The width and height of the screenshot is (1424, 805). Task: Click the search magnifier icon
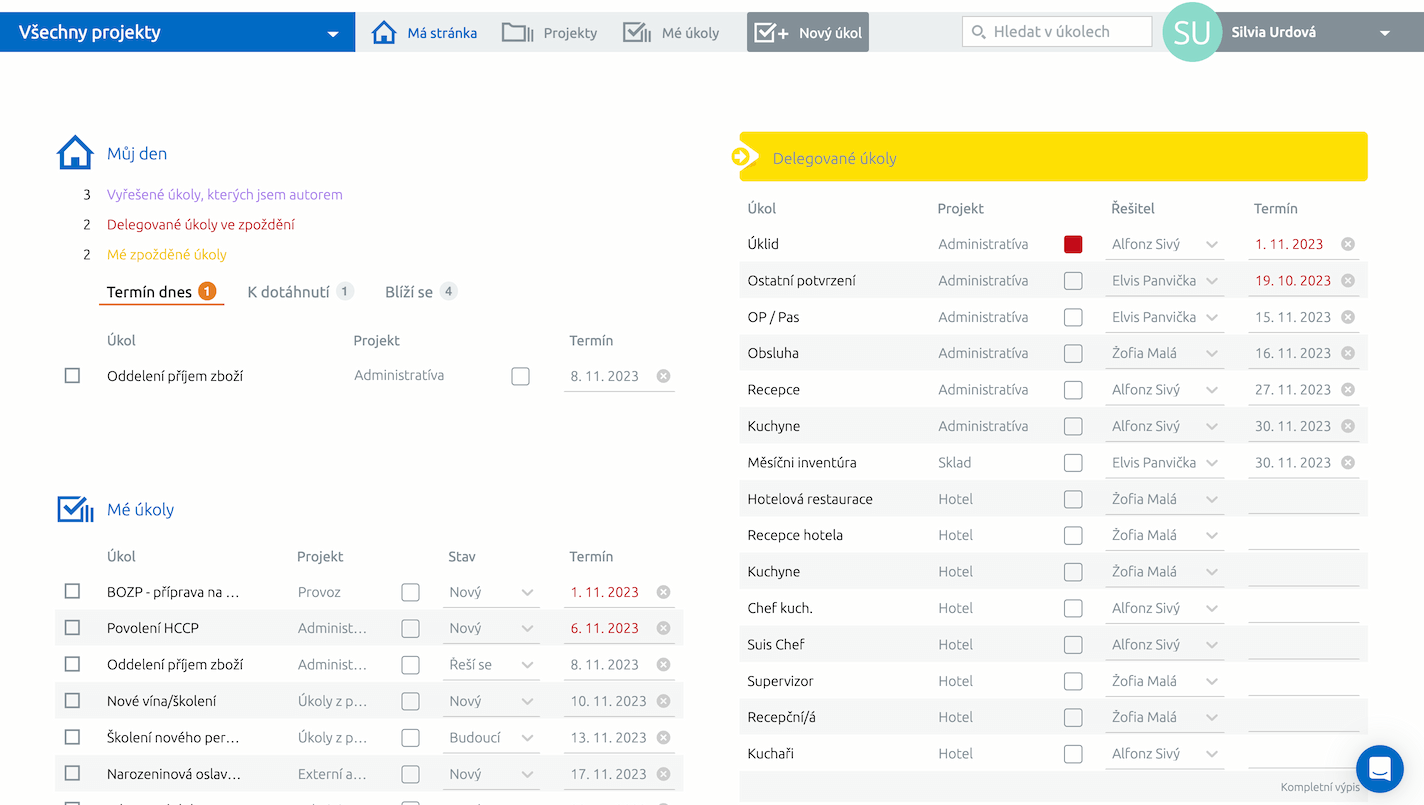pyautogui.click(x=979, y=32)
